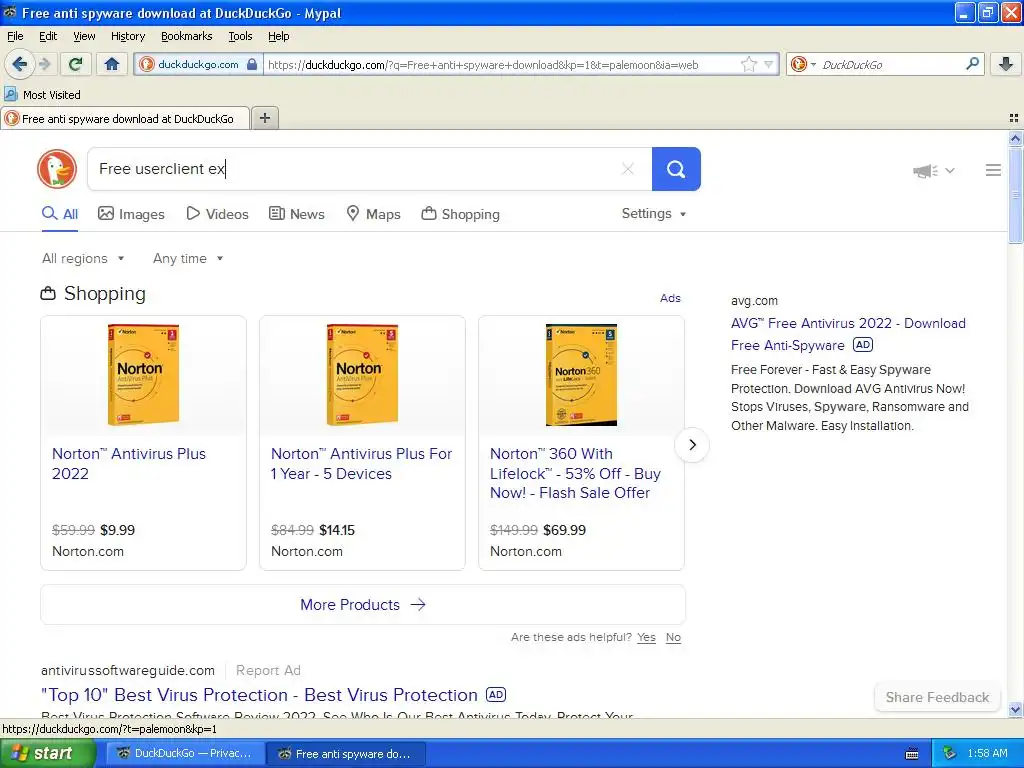
Task: Answer Yes to ads helpful question
Action: click(646, 637)
